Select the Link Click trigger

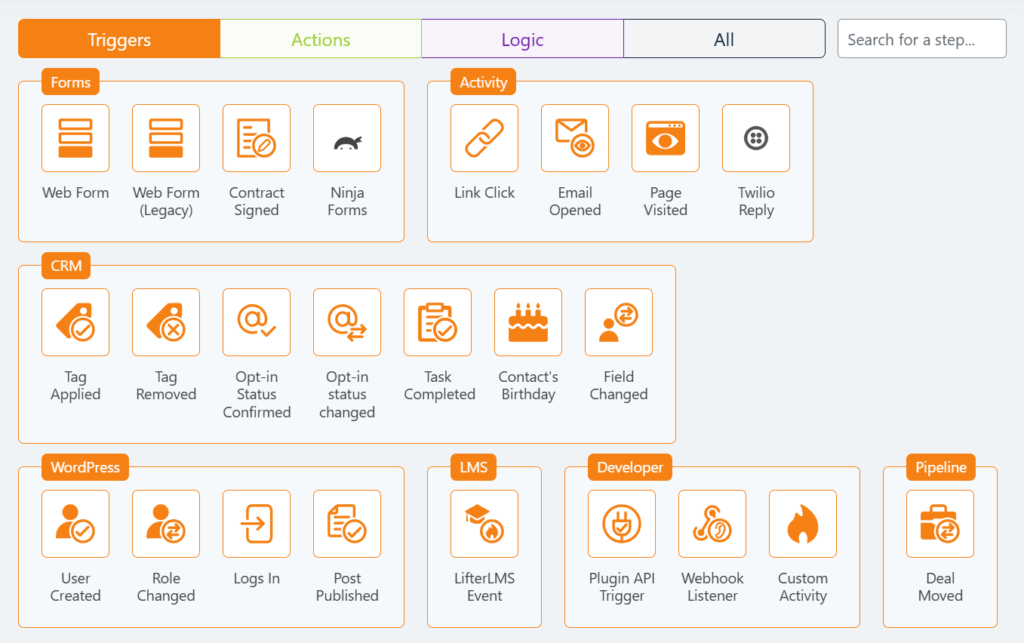(x=484, y=138)
